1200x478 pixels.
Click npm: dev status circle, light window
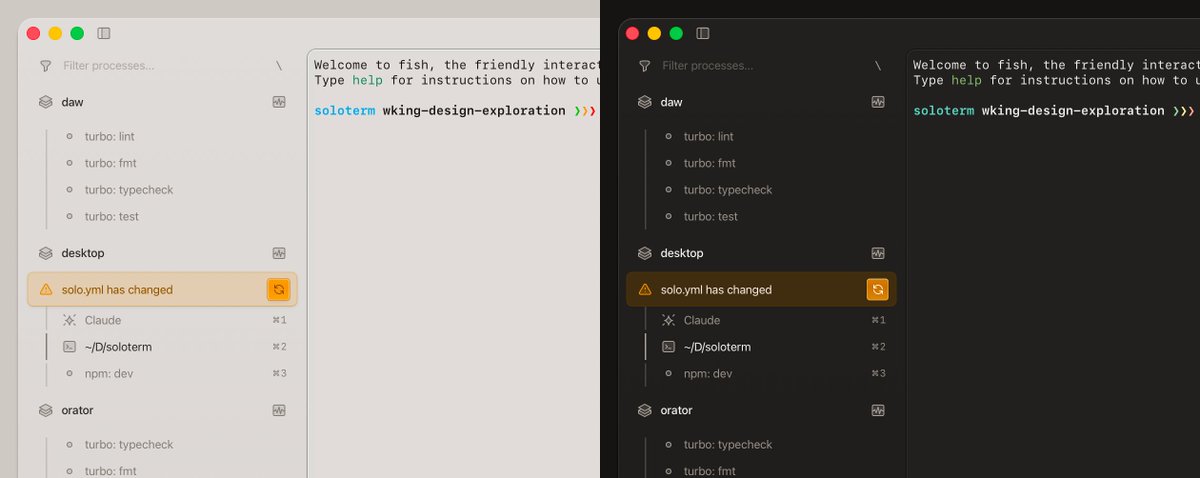(x=69, y=373)
